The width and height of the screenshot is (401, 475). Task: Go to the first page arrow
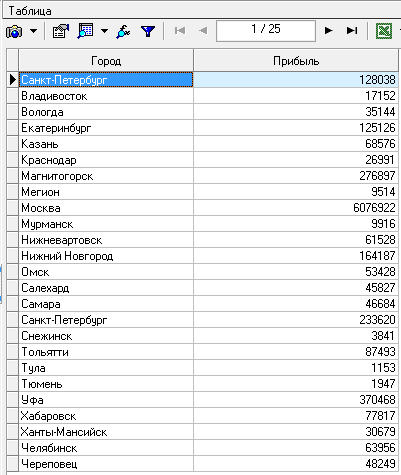(180, 31)
